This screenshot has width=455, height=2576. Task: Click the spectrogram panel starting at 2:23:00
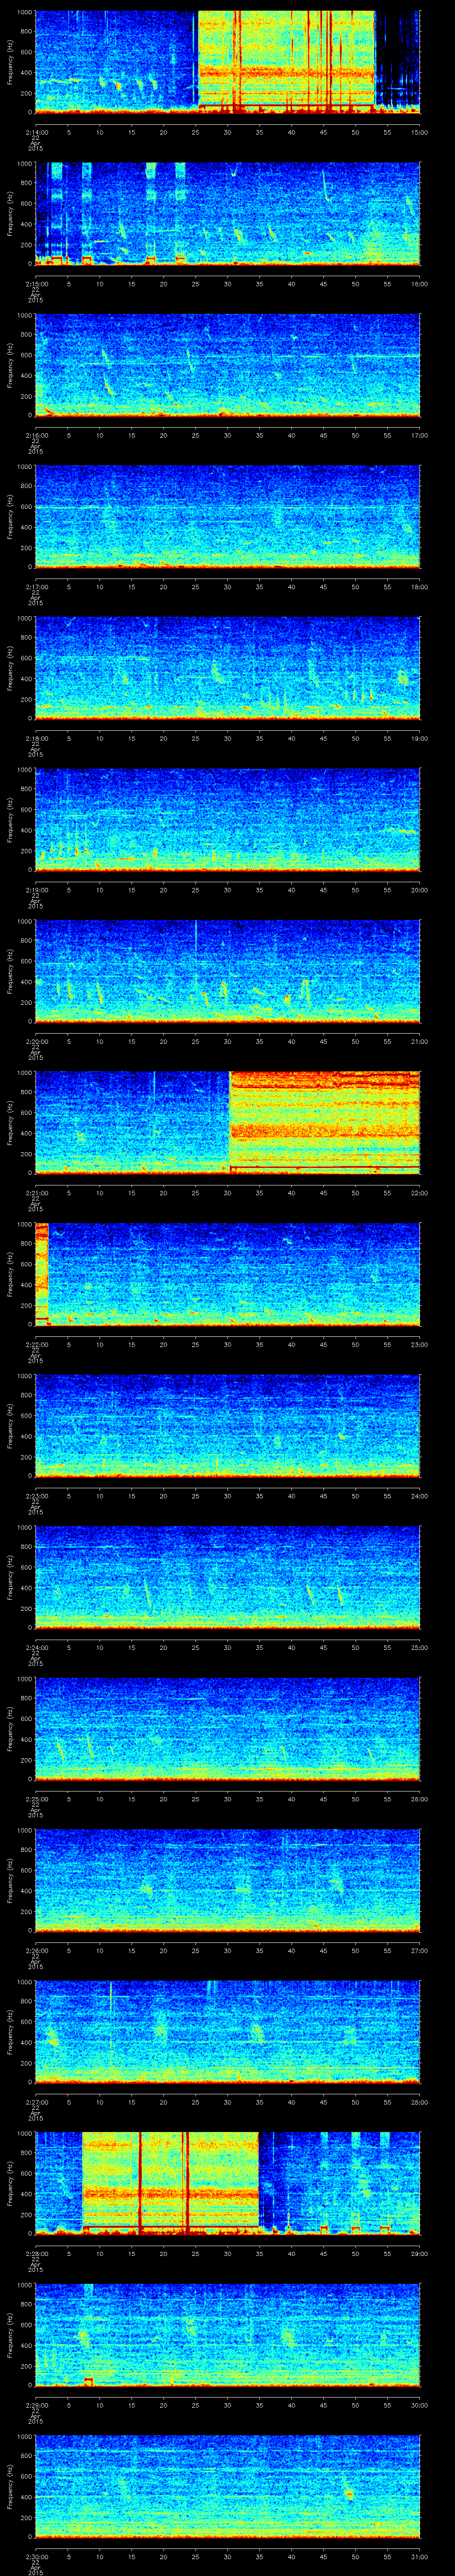228,1425
